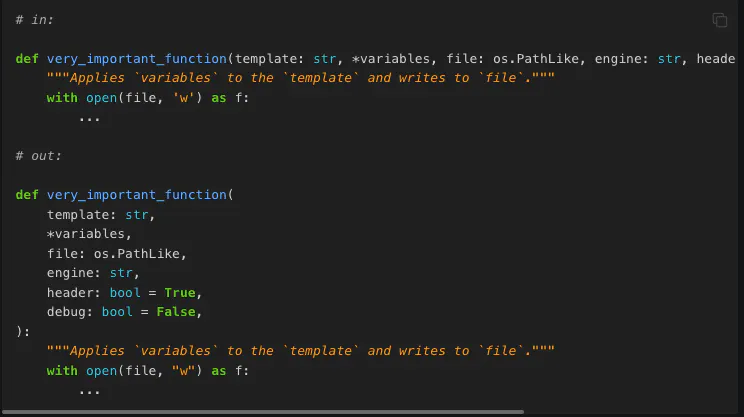Click 'False' in the debug parameter
This screenshot has width=744, height=417.
pos(176,312)
